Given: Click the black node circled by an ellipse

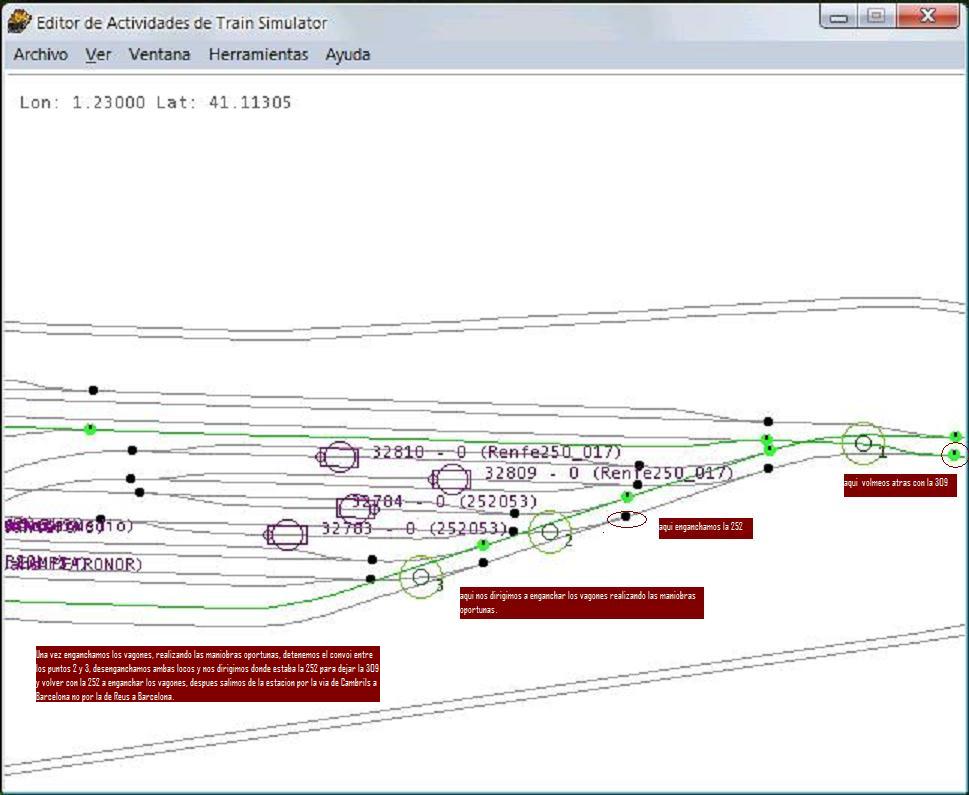Looking at the screenshot, I should point(626,517).
